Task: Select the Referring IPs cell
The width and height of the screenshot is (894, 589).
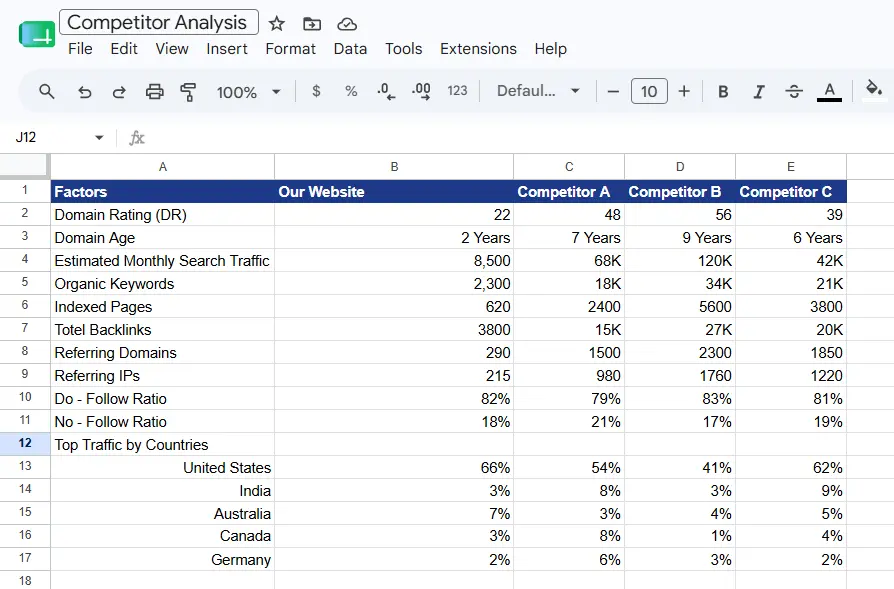Action: [x=162, y=376]
